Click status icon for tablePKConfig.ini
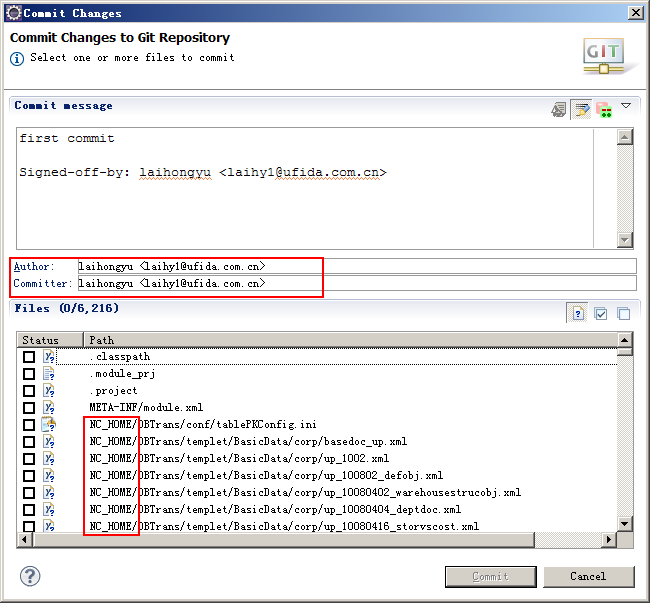 pos(49,424)
